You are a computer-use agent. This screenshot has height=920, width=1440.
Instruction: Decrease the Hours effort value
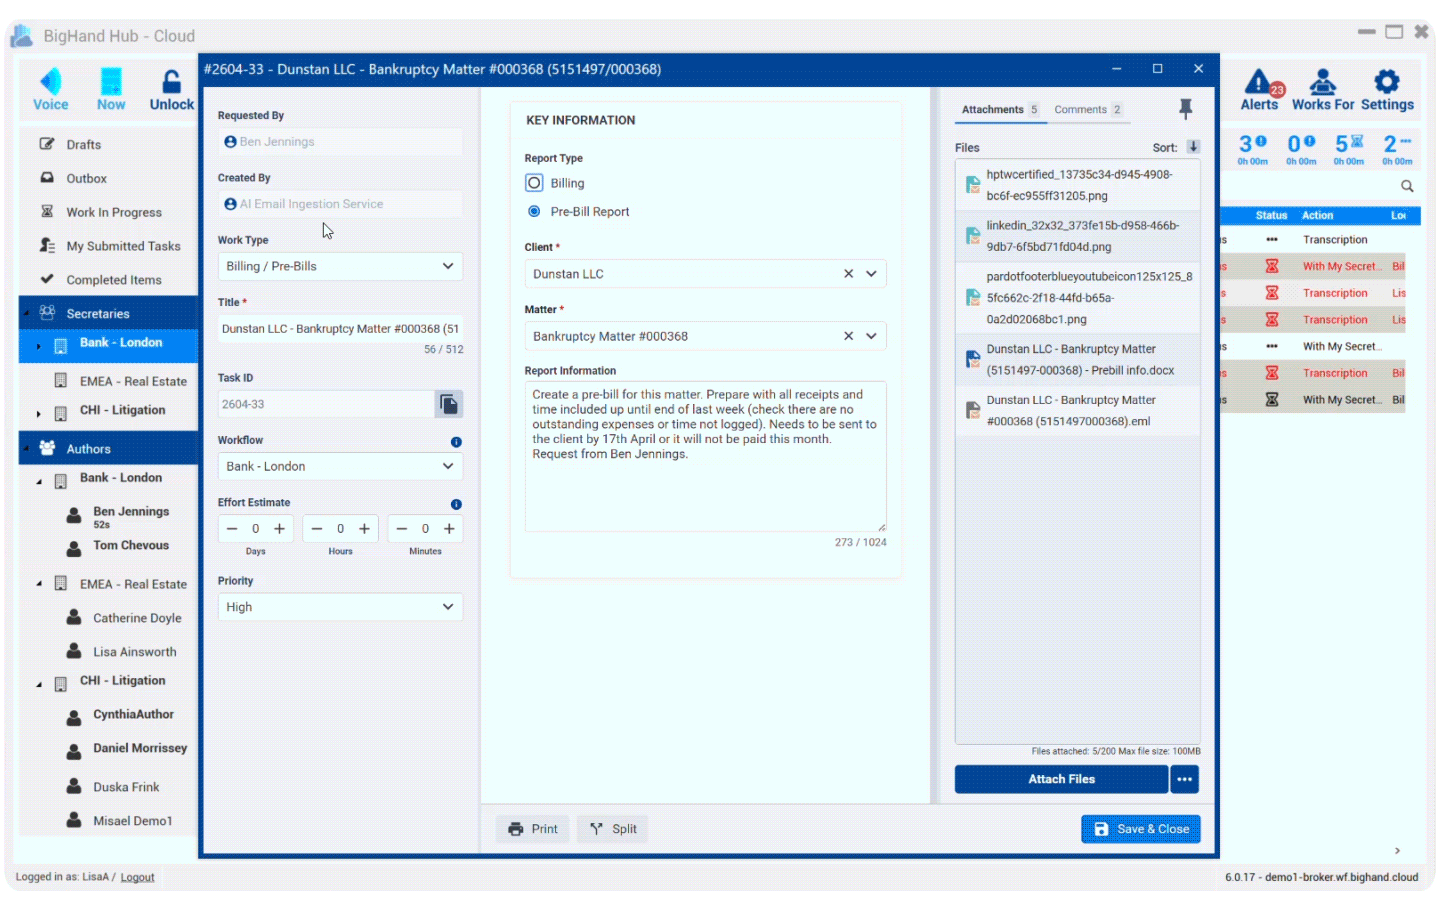[317, 529]
